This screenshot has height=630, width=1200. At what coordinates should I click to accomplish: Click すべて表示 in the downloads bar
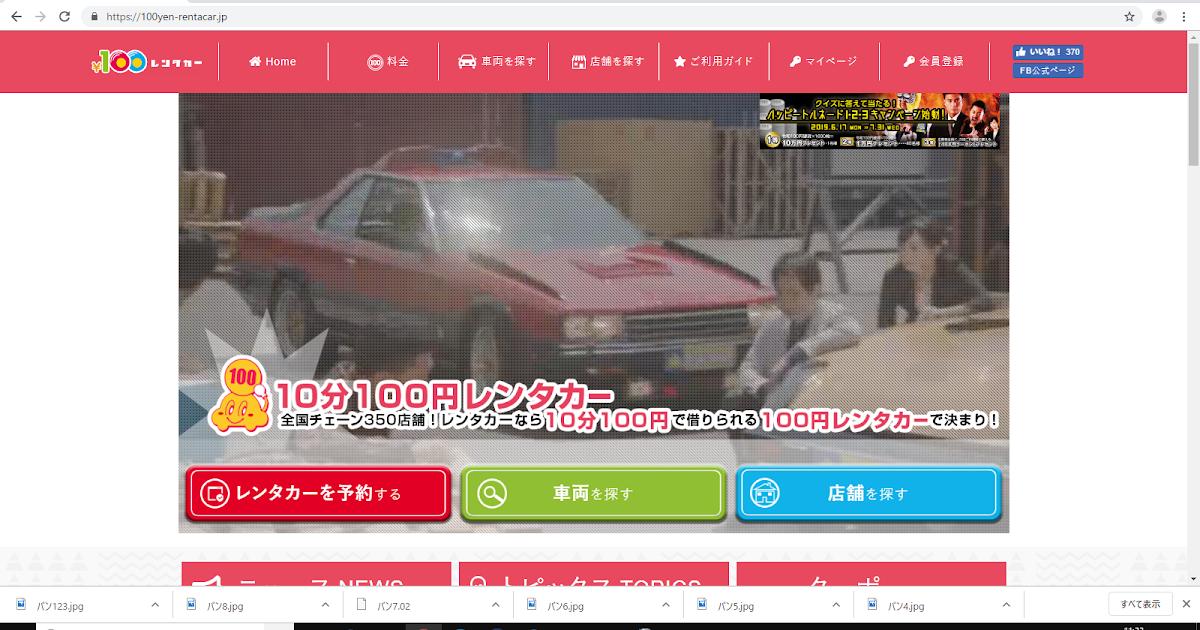coord(1140,605)
